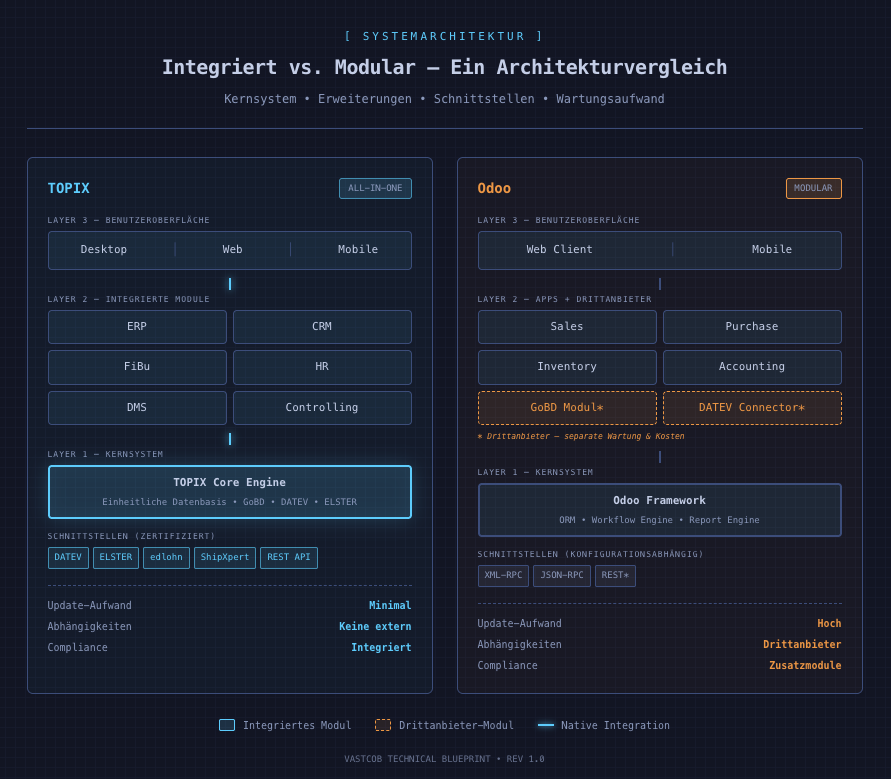Click the Integriertes Modul legend swatch
Image resolution: width=891 pixels, height=779 pixels.
[x=226, y=725]
